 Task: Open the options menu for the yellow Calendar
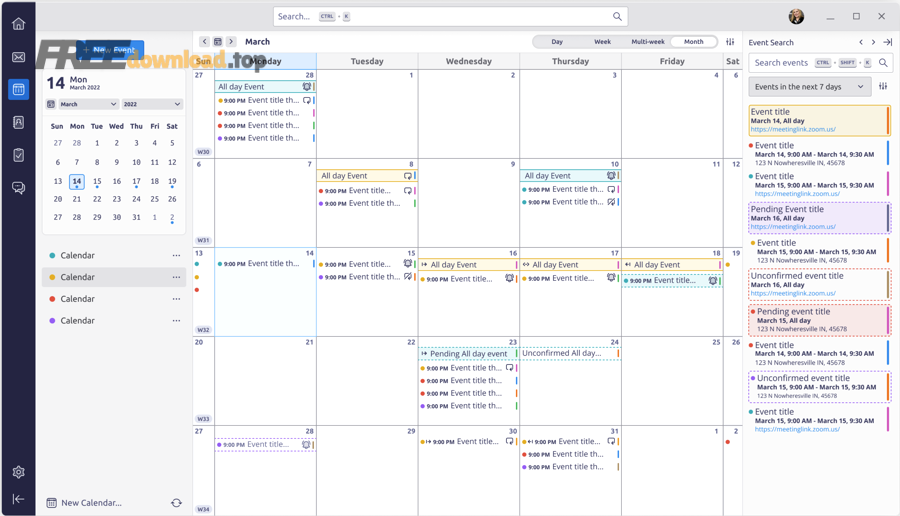[x=176, y=277]
